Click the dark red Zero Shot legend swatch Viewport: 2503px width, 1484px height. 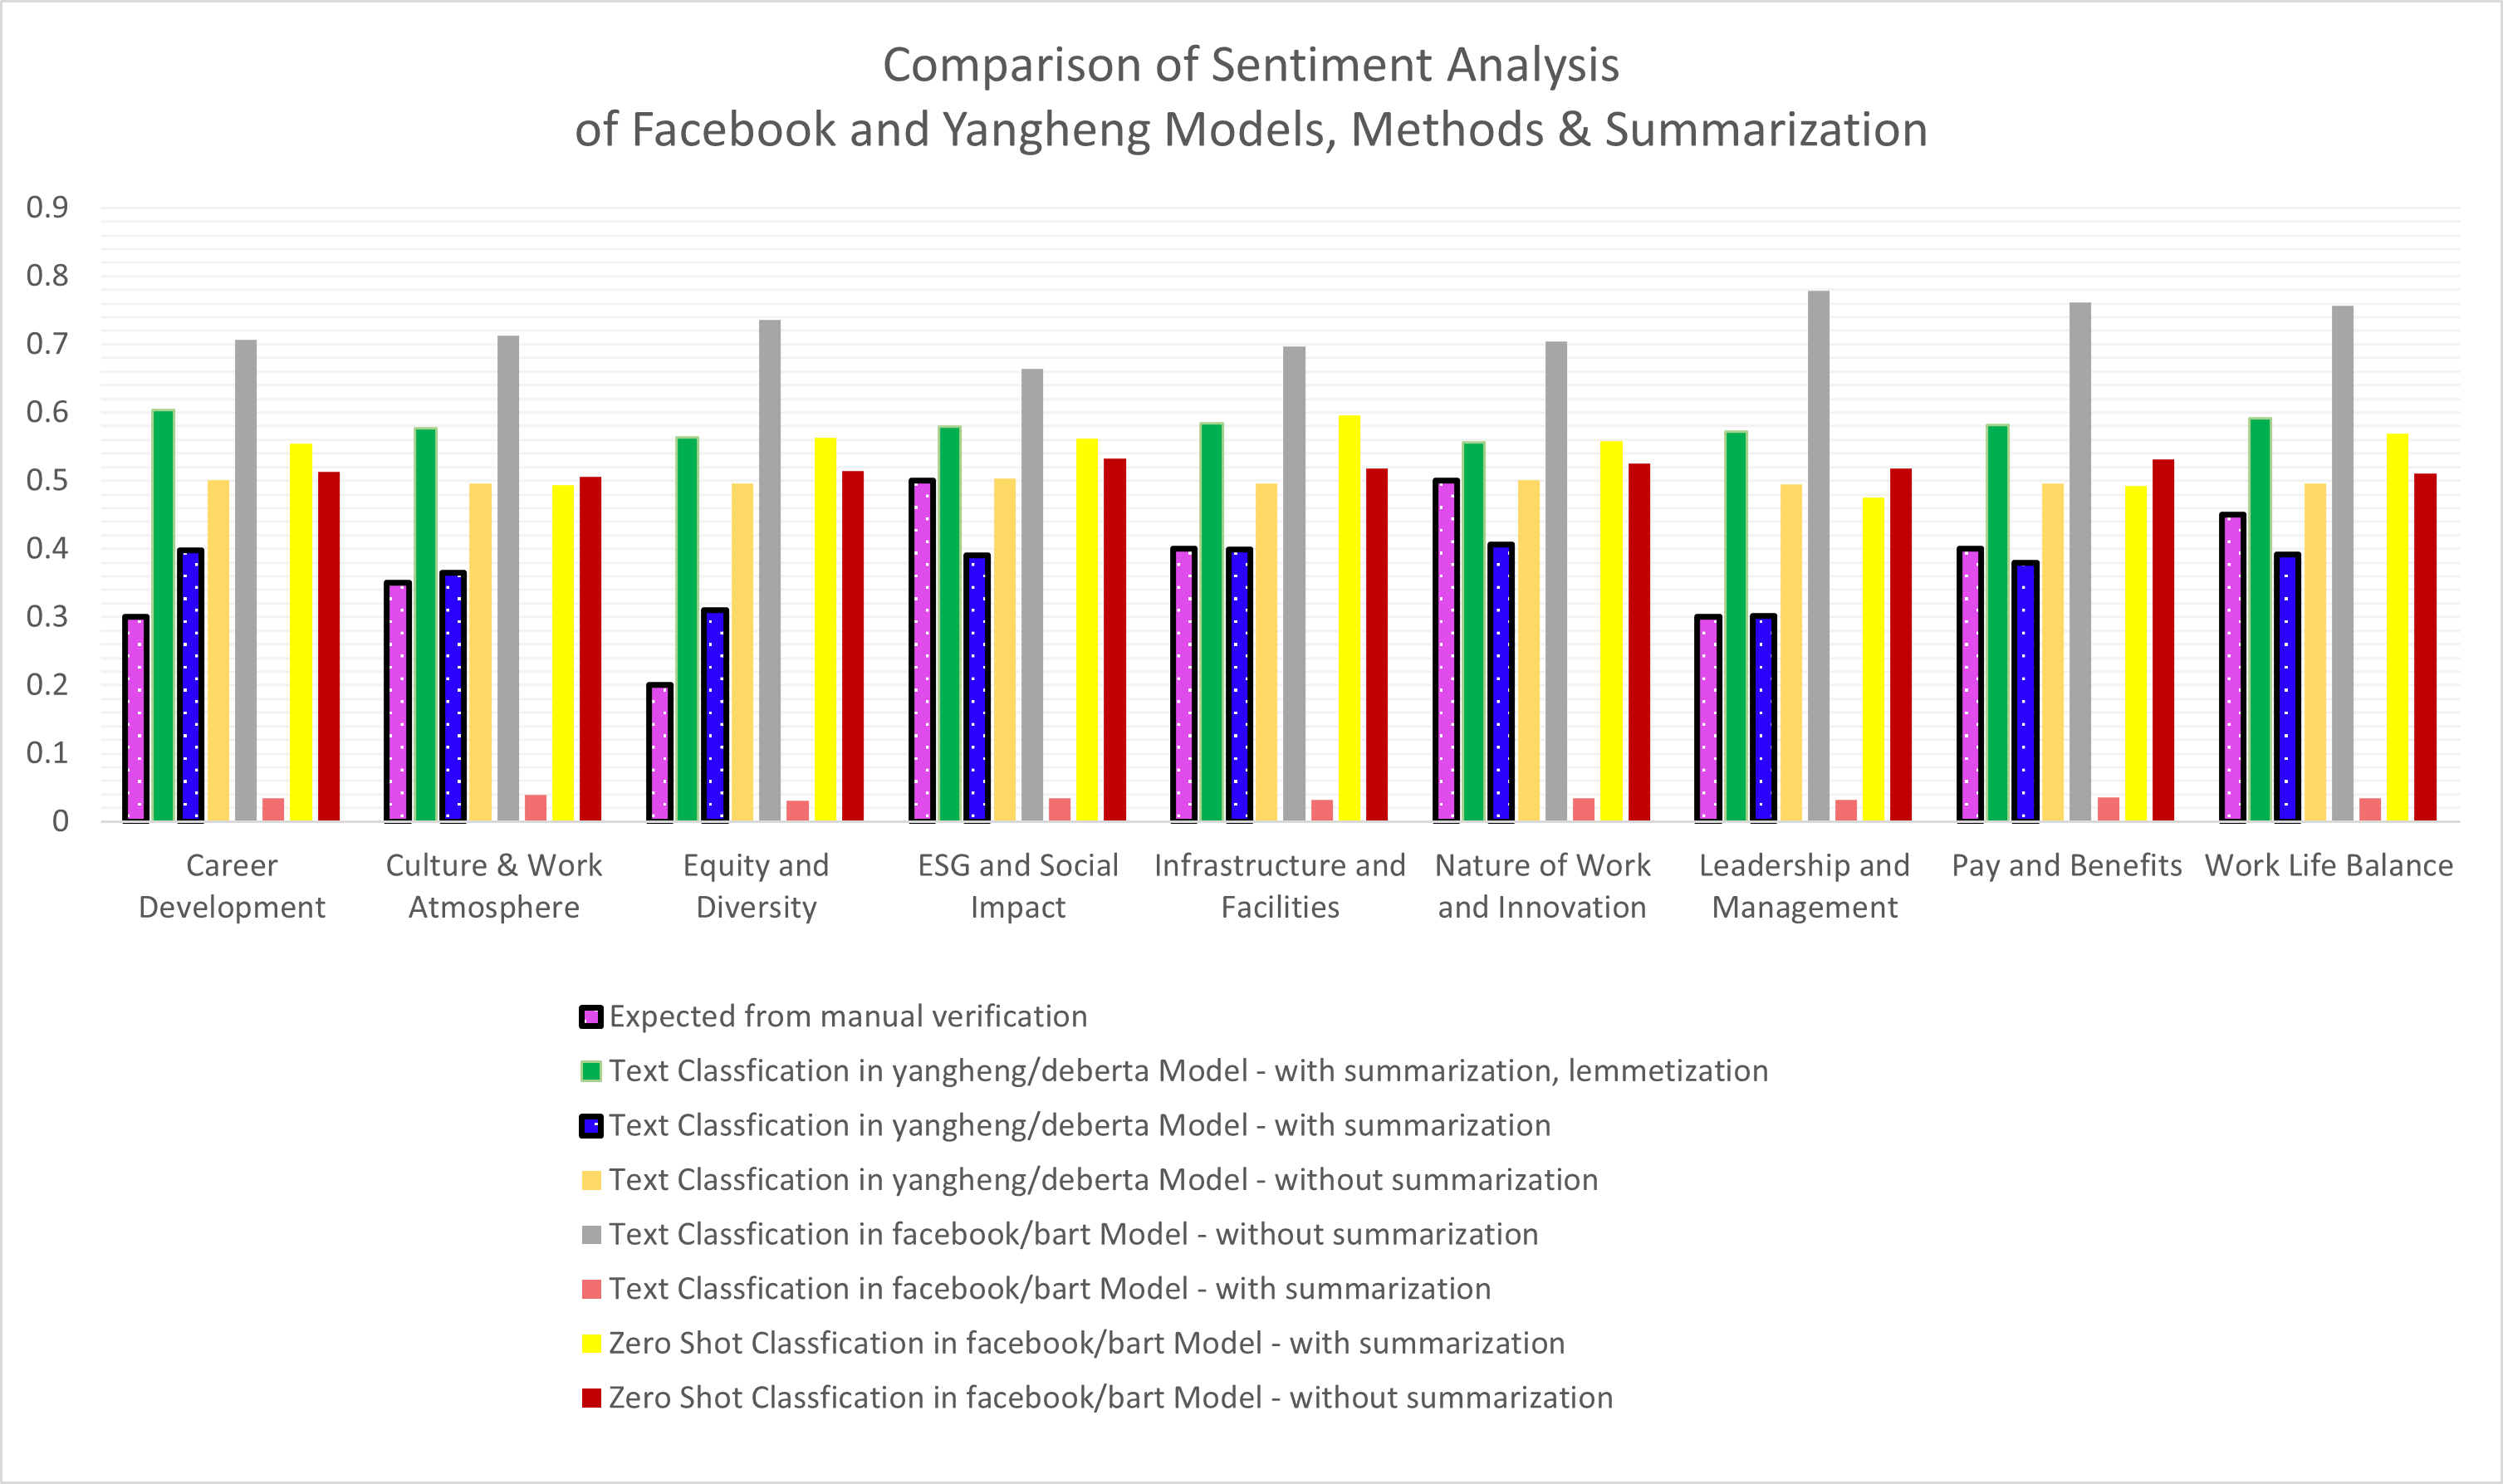(591, 1398)
